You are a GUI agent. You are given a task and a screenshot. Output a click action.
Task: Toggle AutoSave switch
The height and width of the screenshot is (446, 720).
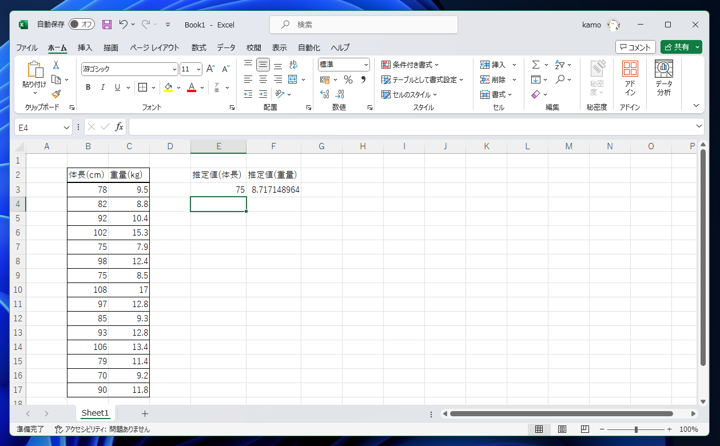tap(82, 24)
